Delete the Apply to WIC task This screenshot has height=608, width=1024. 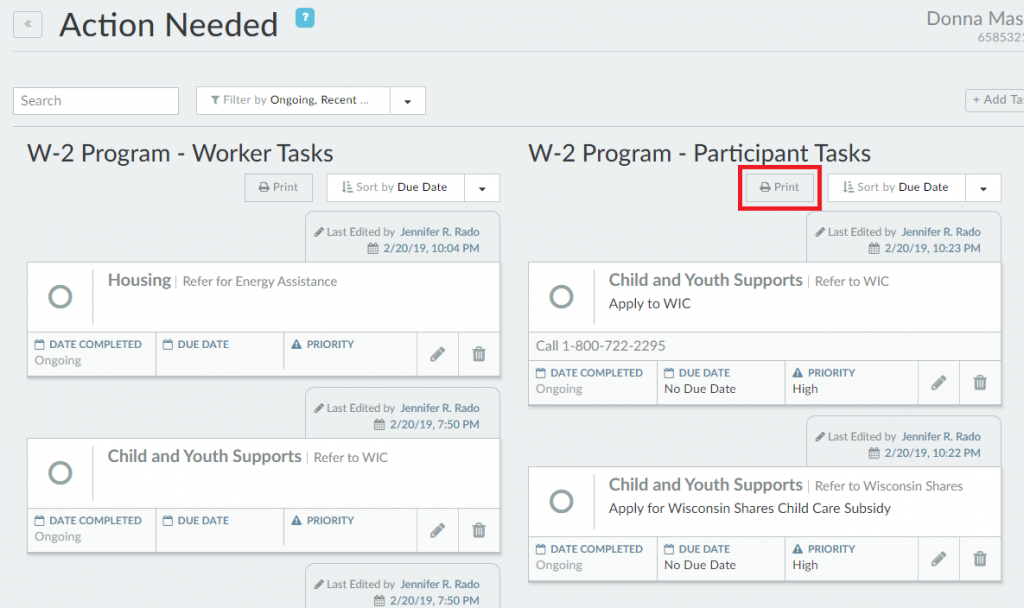980,382
